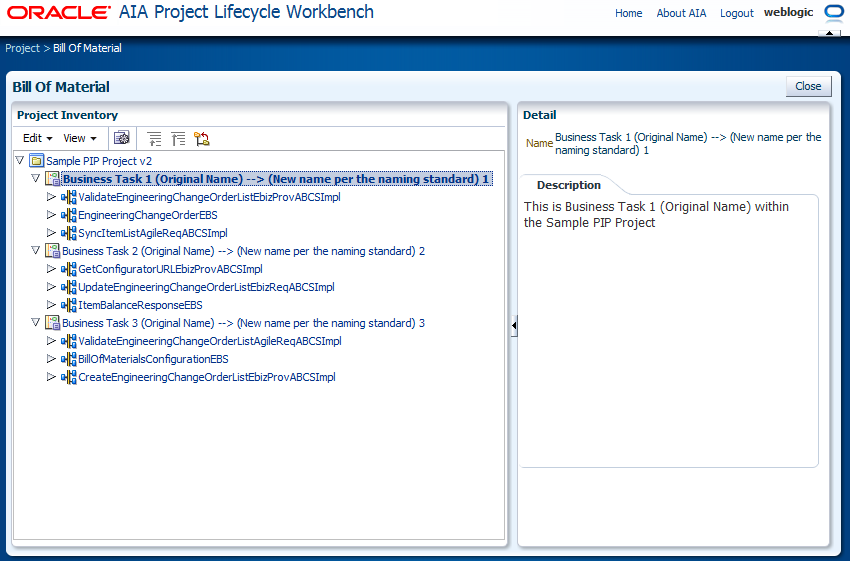Click the Business Task 3 task icon

[53, 323]
